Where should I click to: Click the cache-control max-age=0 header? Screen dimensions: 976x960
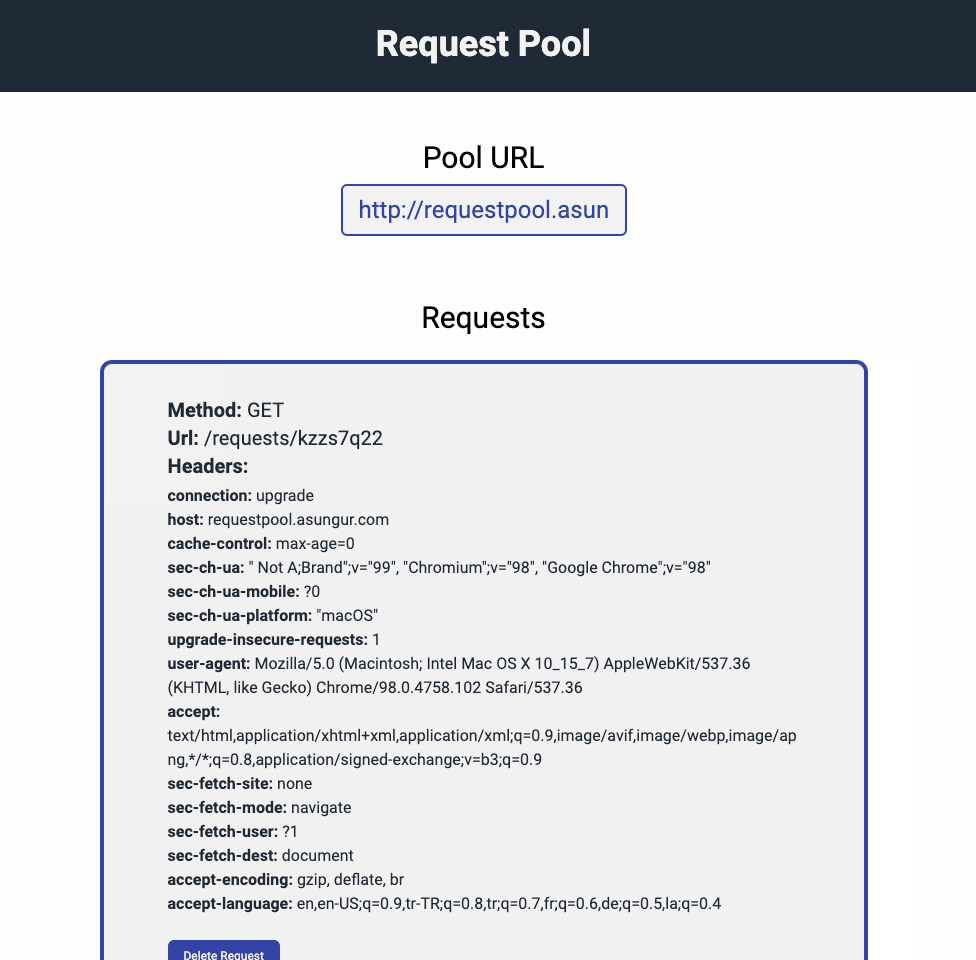pos(261,544)
